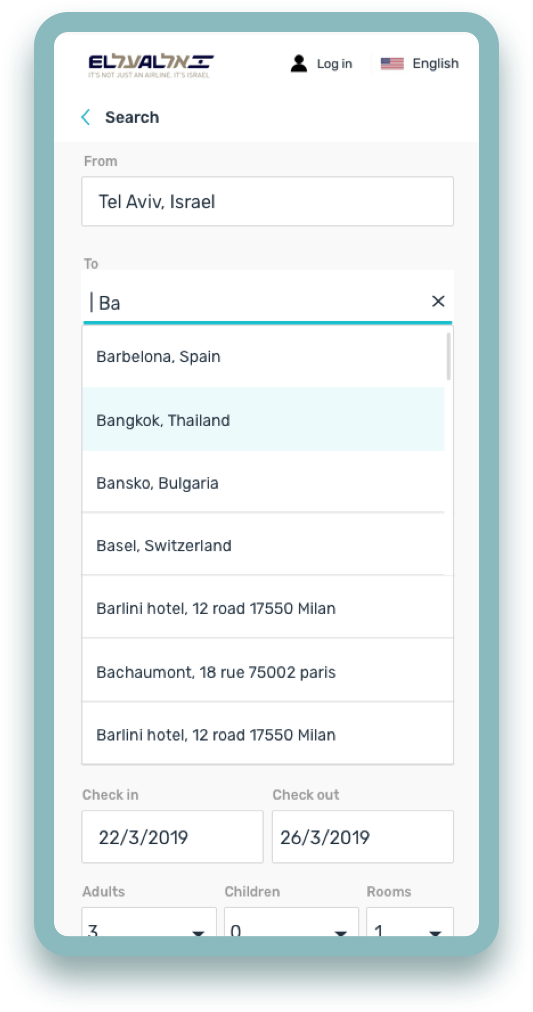Click the US flag icon
Viewport: 533px width, 1012px height.
pyautogui.click(x=392, y=63)
